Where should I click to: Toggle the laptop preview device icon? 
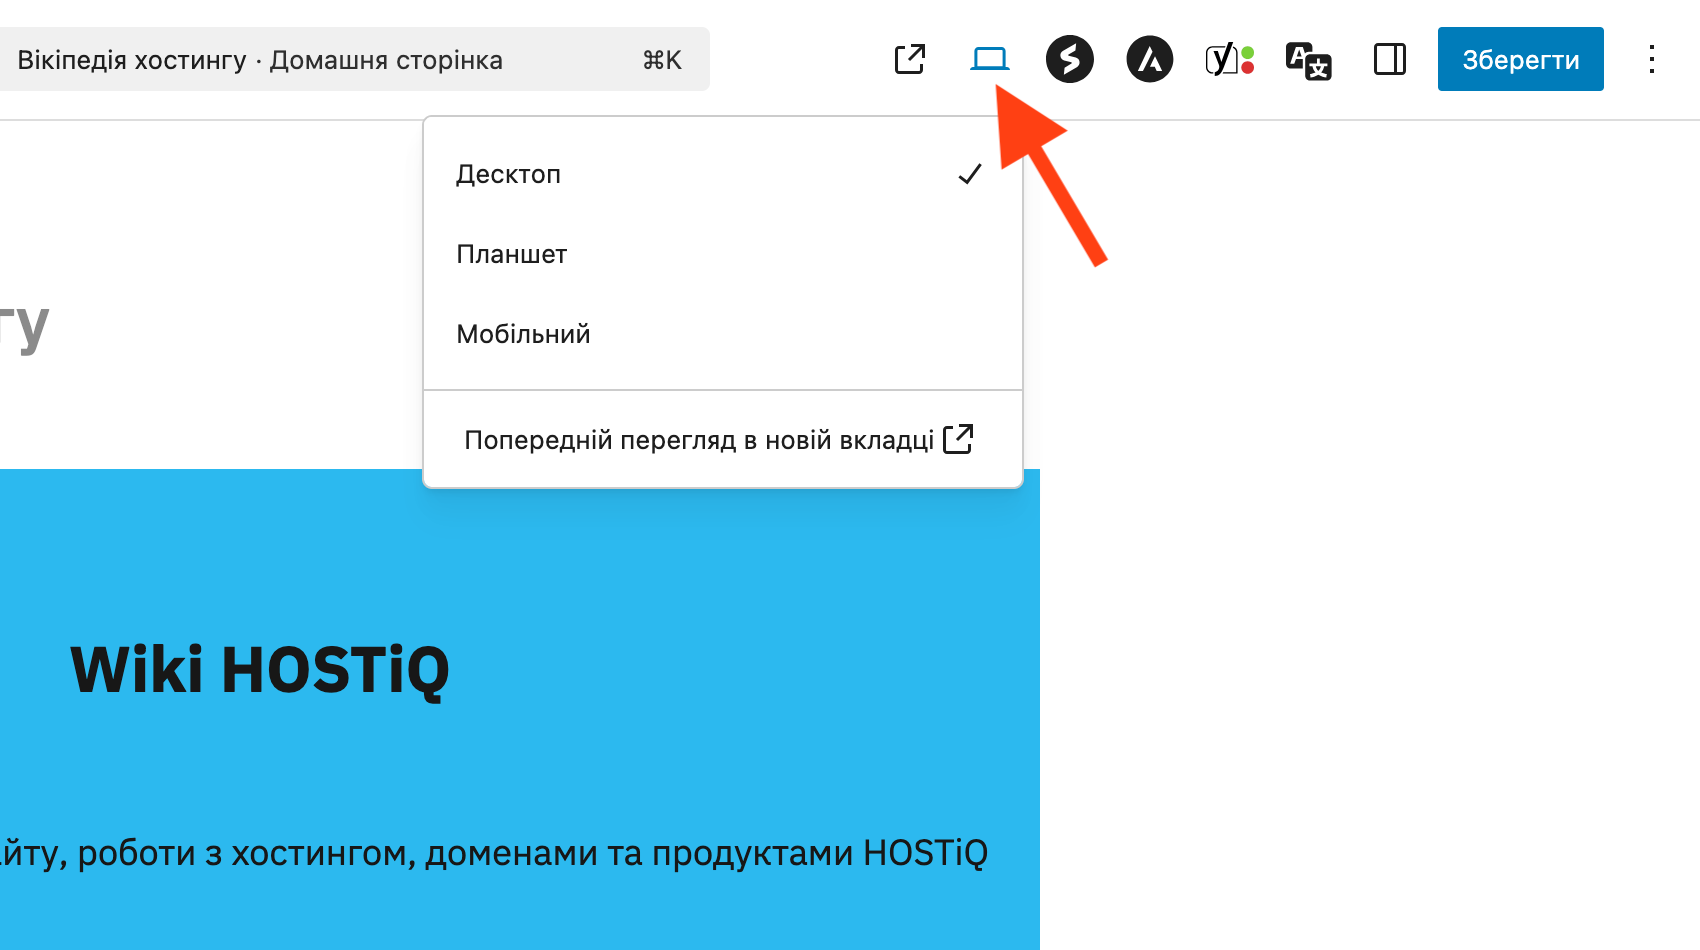coord(990,59)
